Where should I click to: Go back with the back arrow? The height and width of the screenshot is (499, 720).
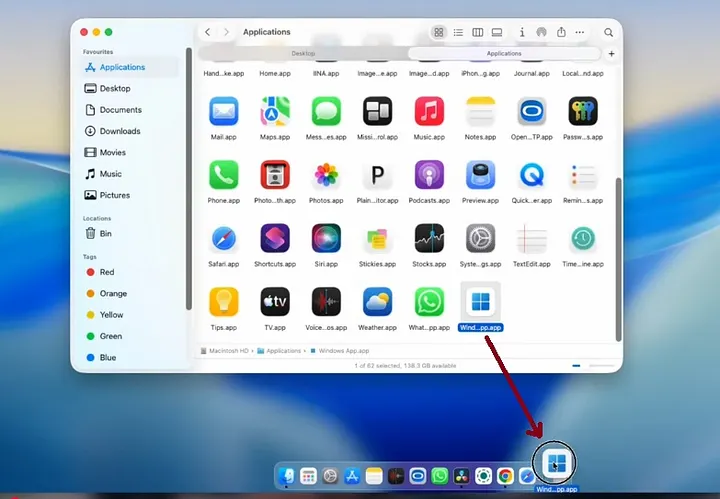[x=208, y=32]
